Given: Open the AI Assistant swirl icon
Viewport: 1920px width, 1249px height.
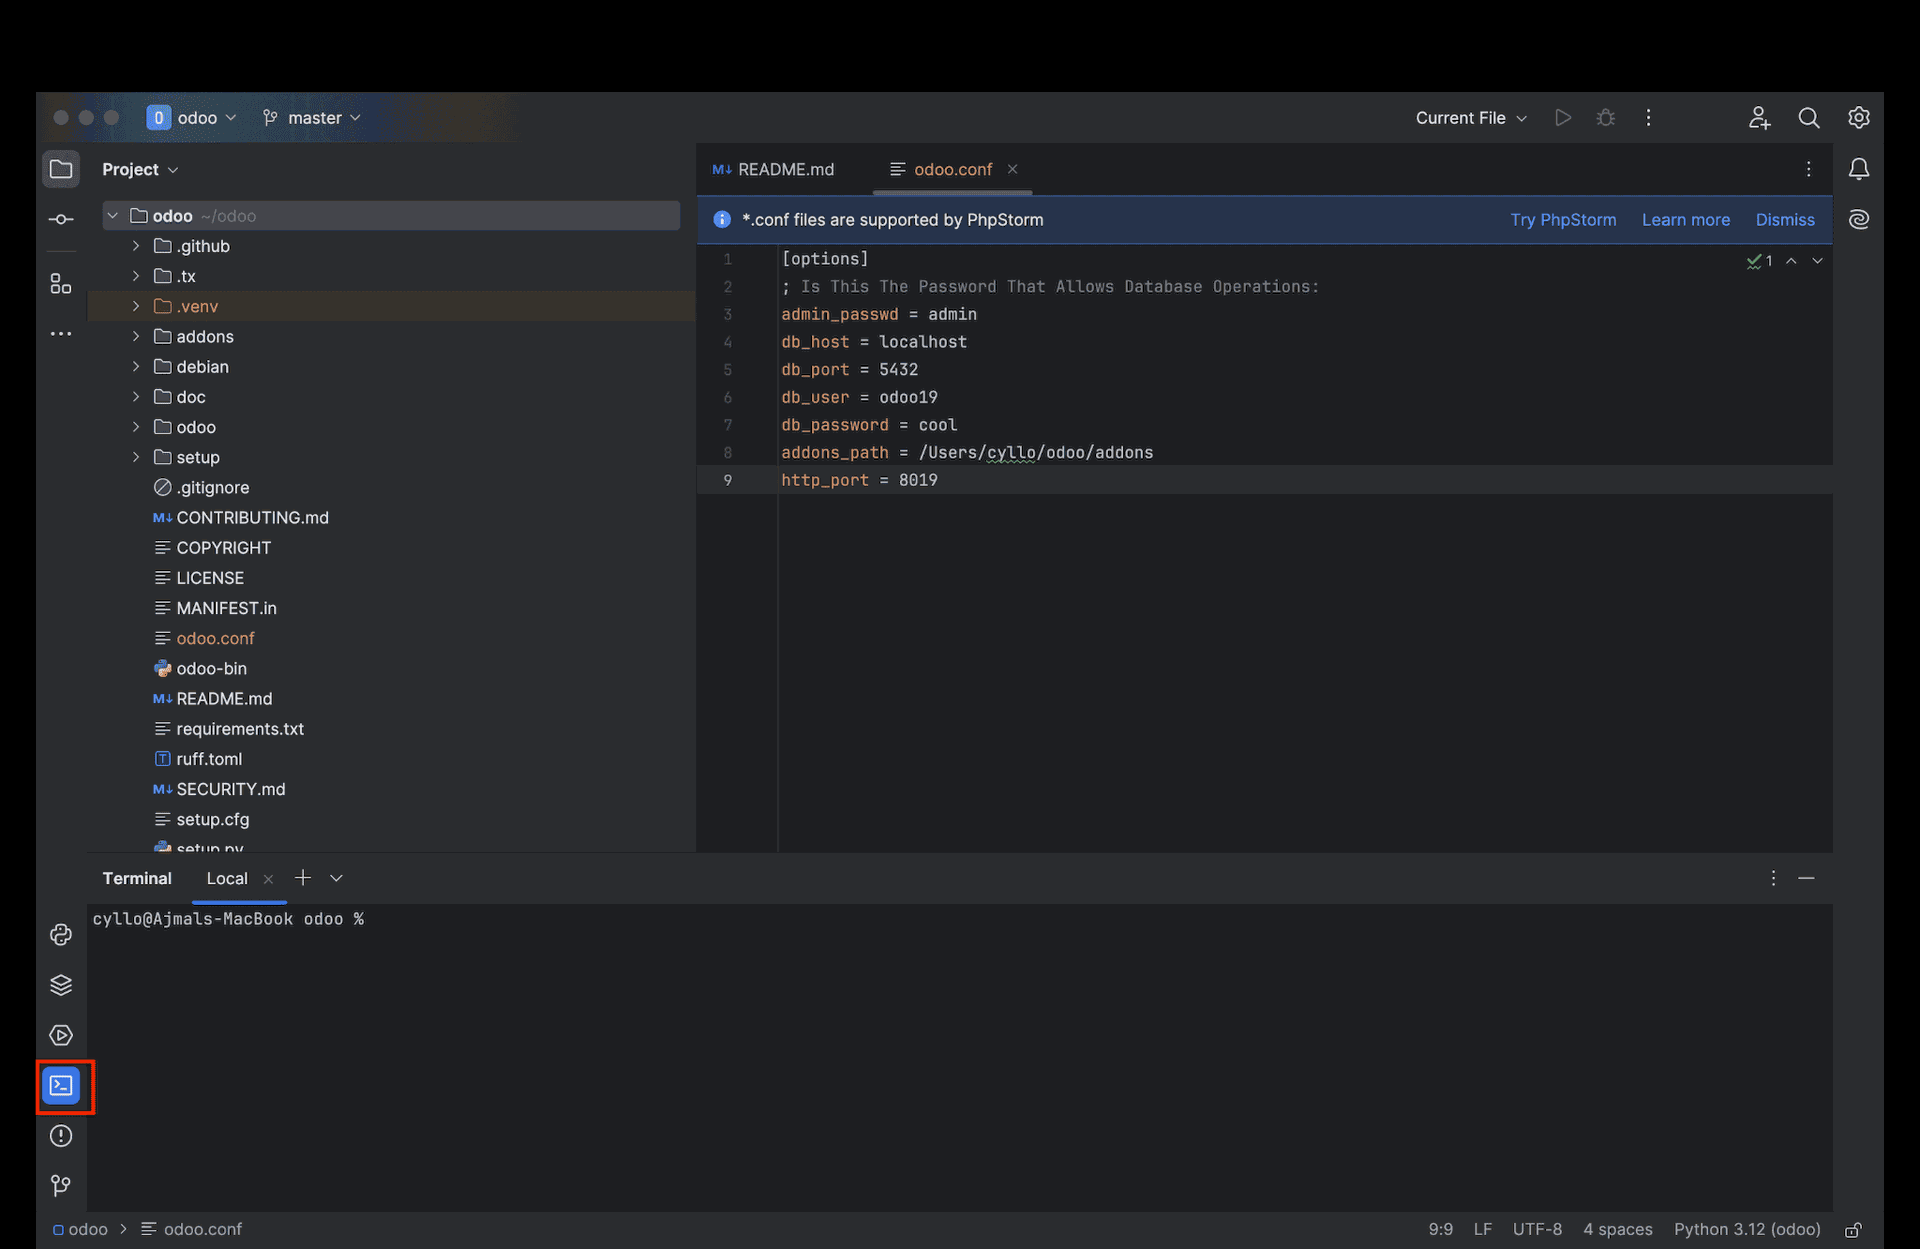Looking at the screenshot, I should click(x=1858, y=220).
